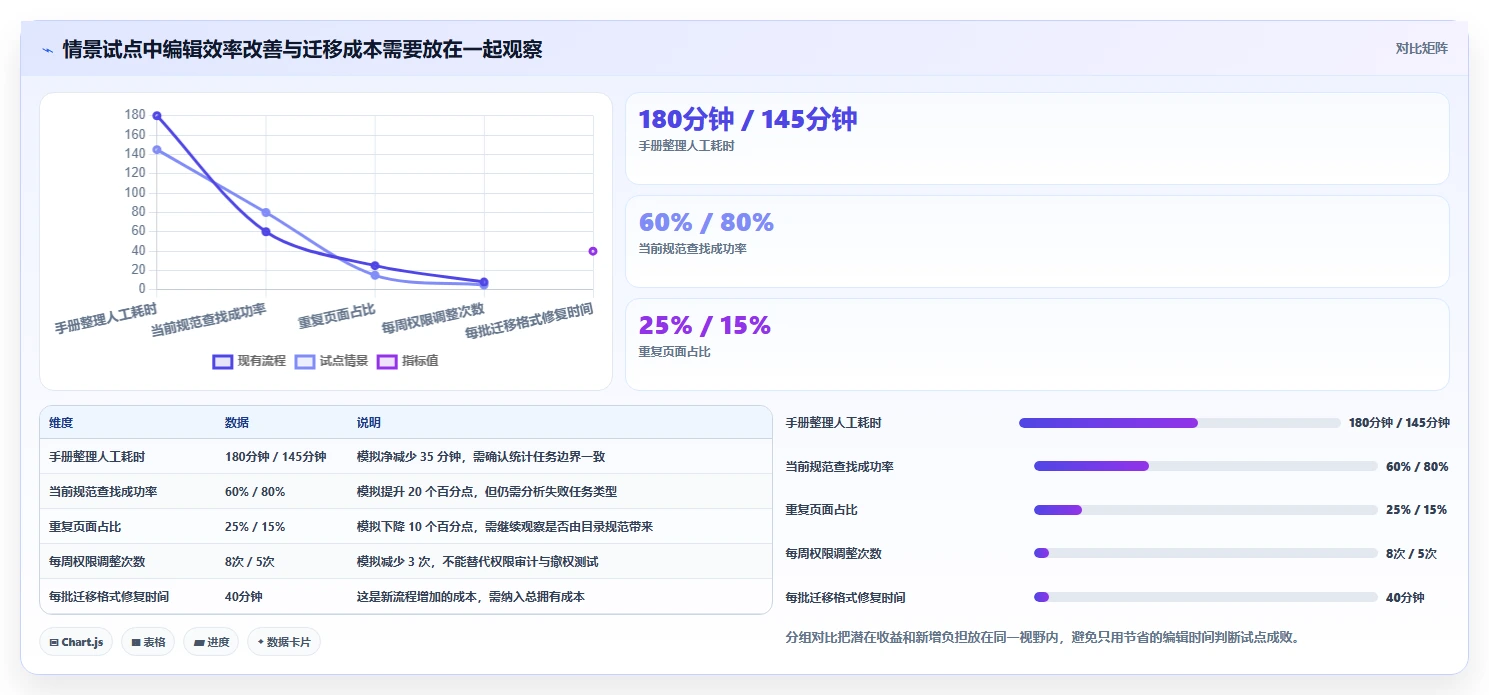Click the isolated purple 指标值 point at 40
The image size is (1489, 695).
(x=593, y=251)
